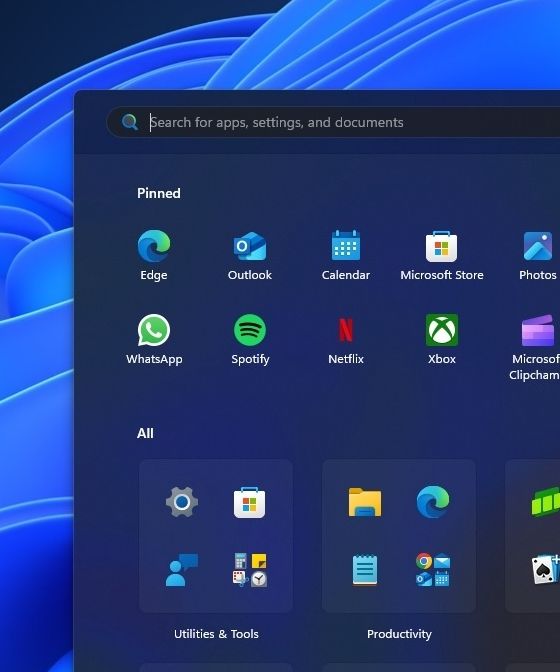
Task: Open Microsoft Store in Utilities & Tools folder
Action: click(249, 502)
